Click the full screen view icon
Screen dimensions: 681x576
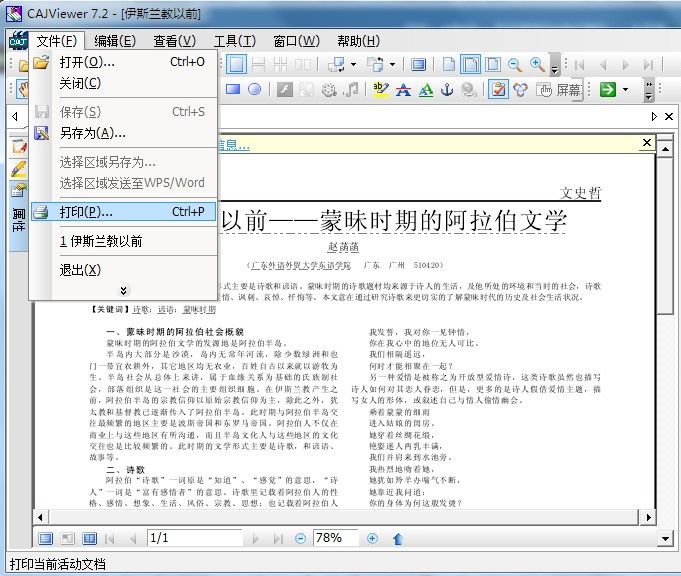click(x=418, y=65)
